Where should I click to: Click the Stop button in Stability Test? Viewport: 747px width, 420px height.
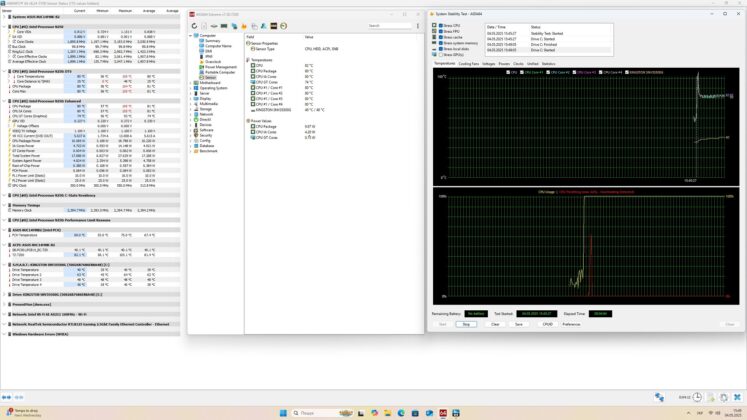pyautogui.click(x=466, y=324)
